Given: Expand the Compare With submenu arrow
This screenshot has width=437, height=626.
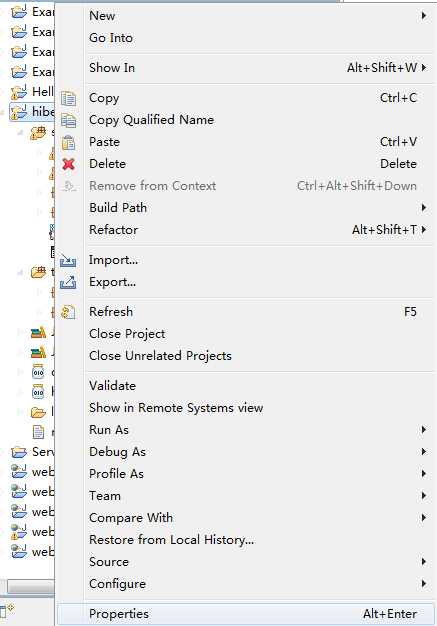Looking at the screenshot, I should click(423, 518).
